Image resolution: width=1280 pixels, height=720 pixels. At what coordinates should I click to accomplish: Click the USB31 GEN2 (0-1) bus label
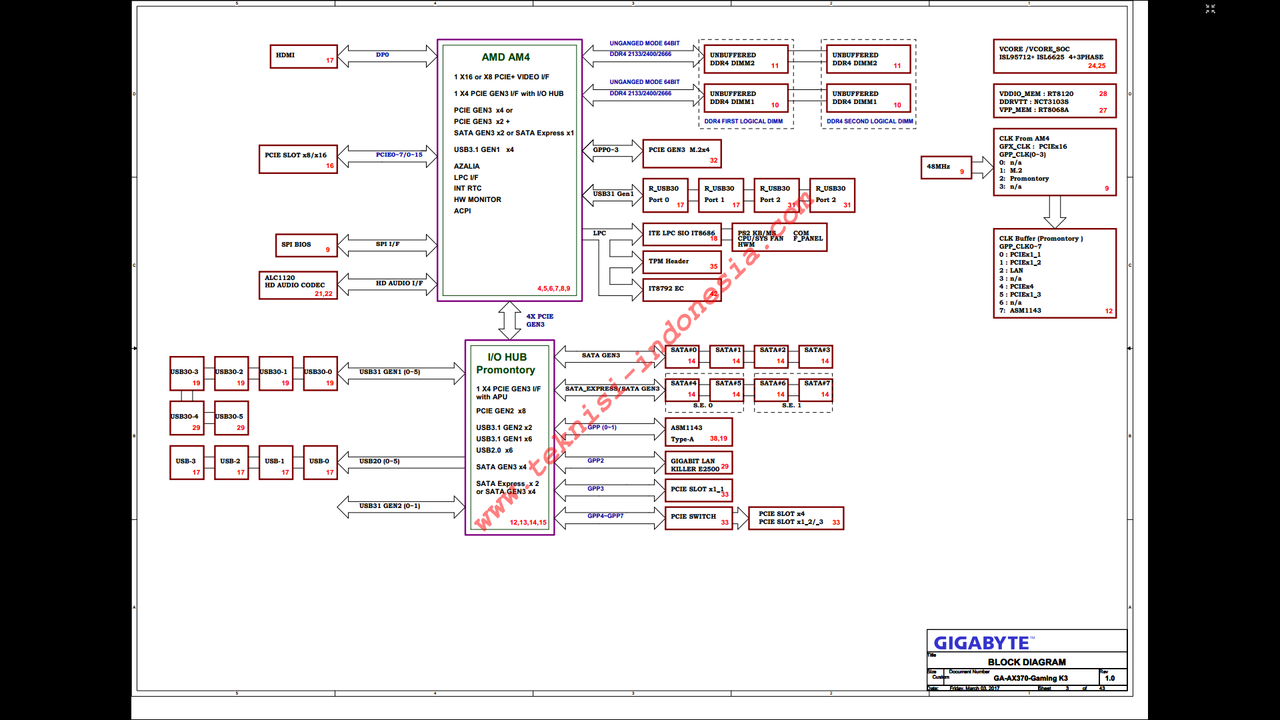[x=390, y=506]
